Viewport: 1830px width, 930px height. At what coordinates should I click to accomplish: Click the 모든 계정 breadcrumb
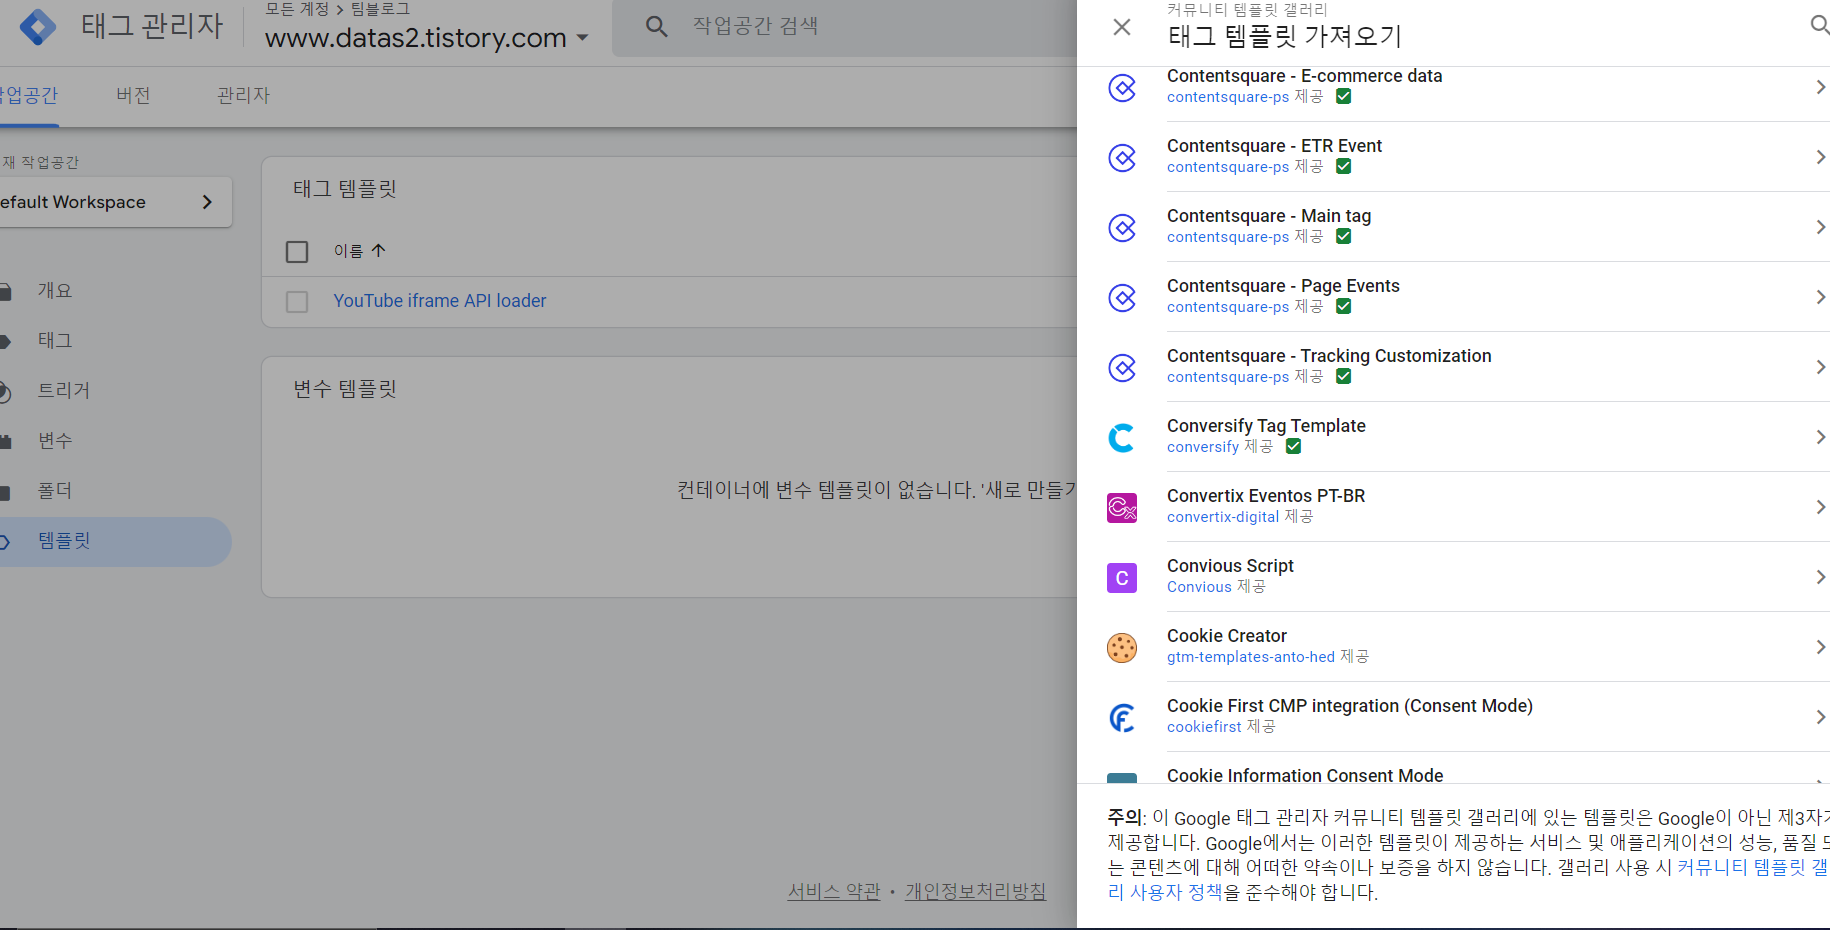[297, 9]
